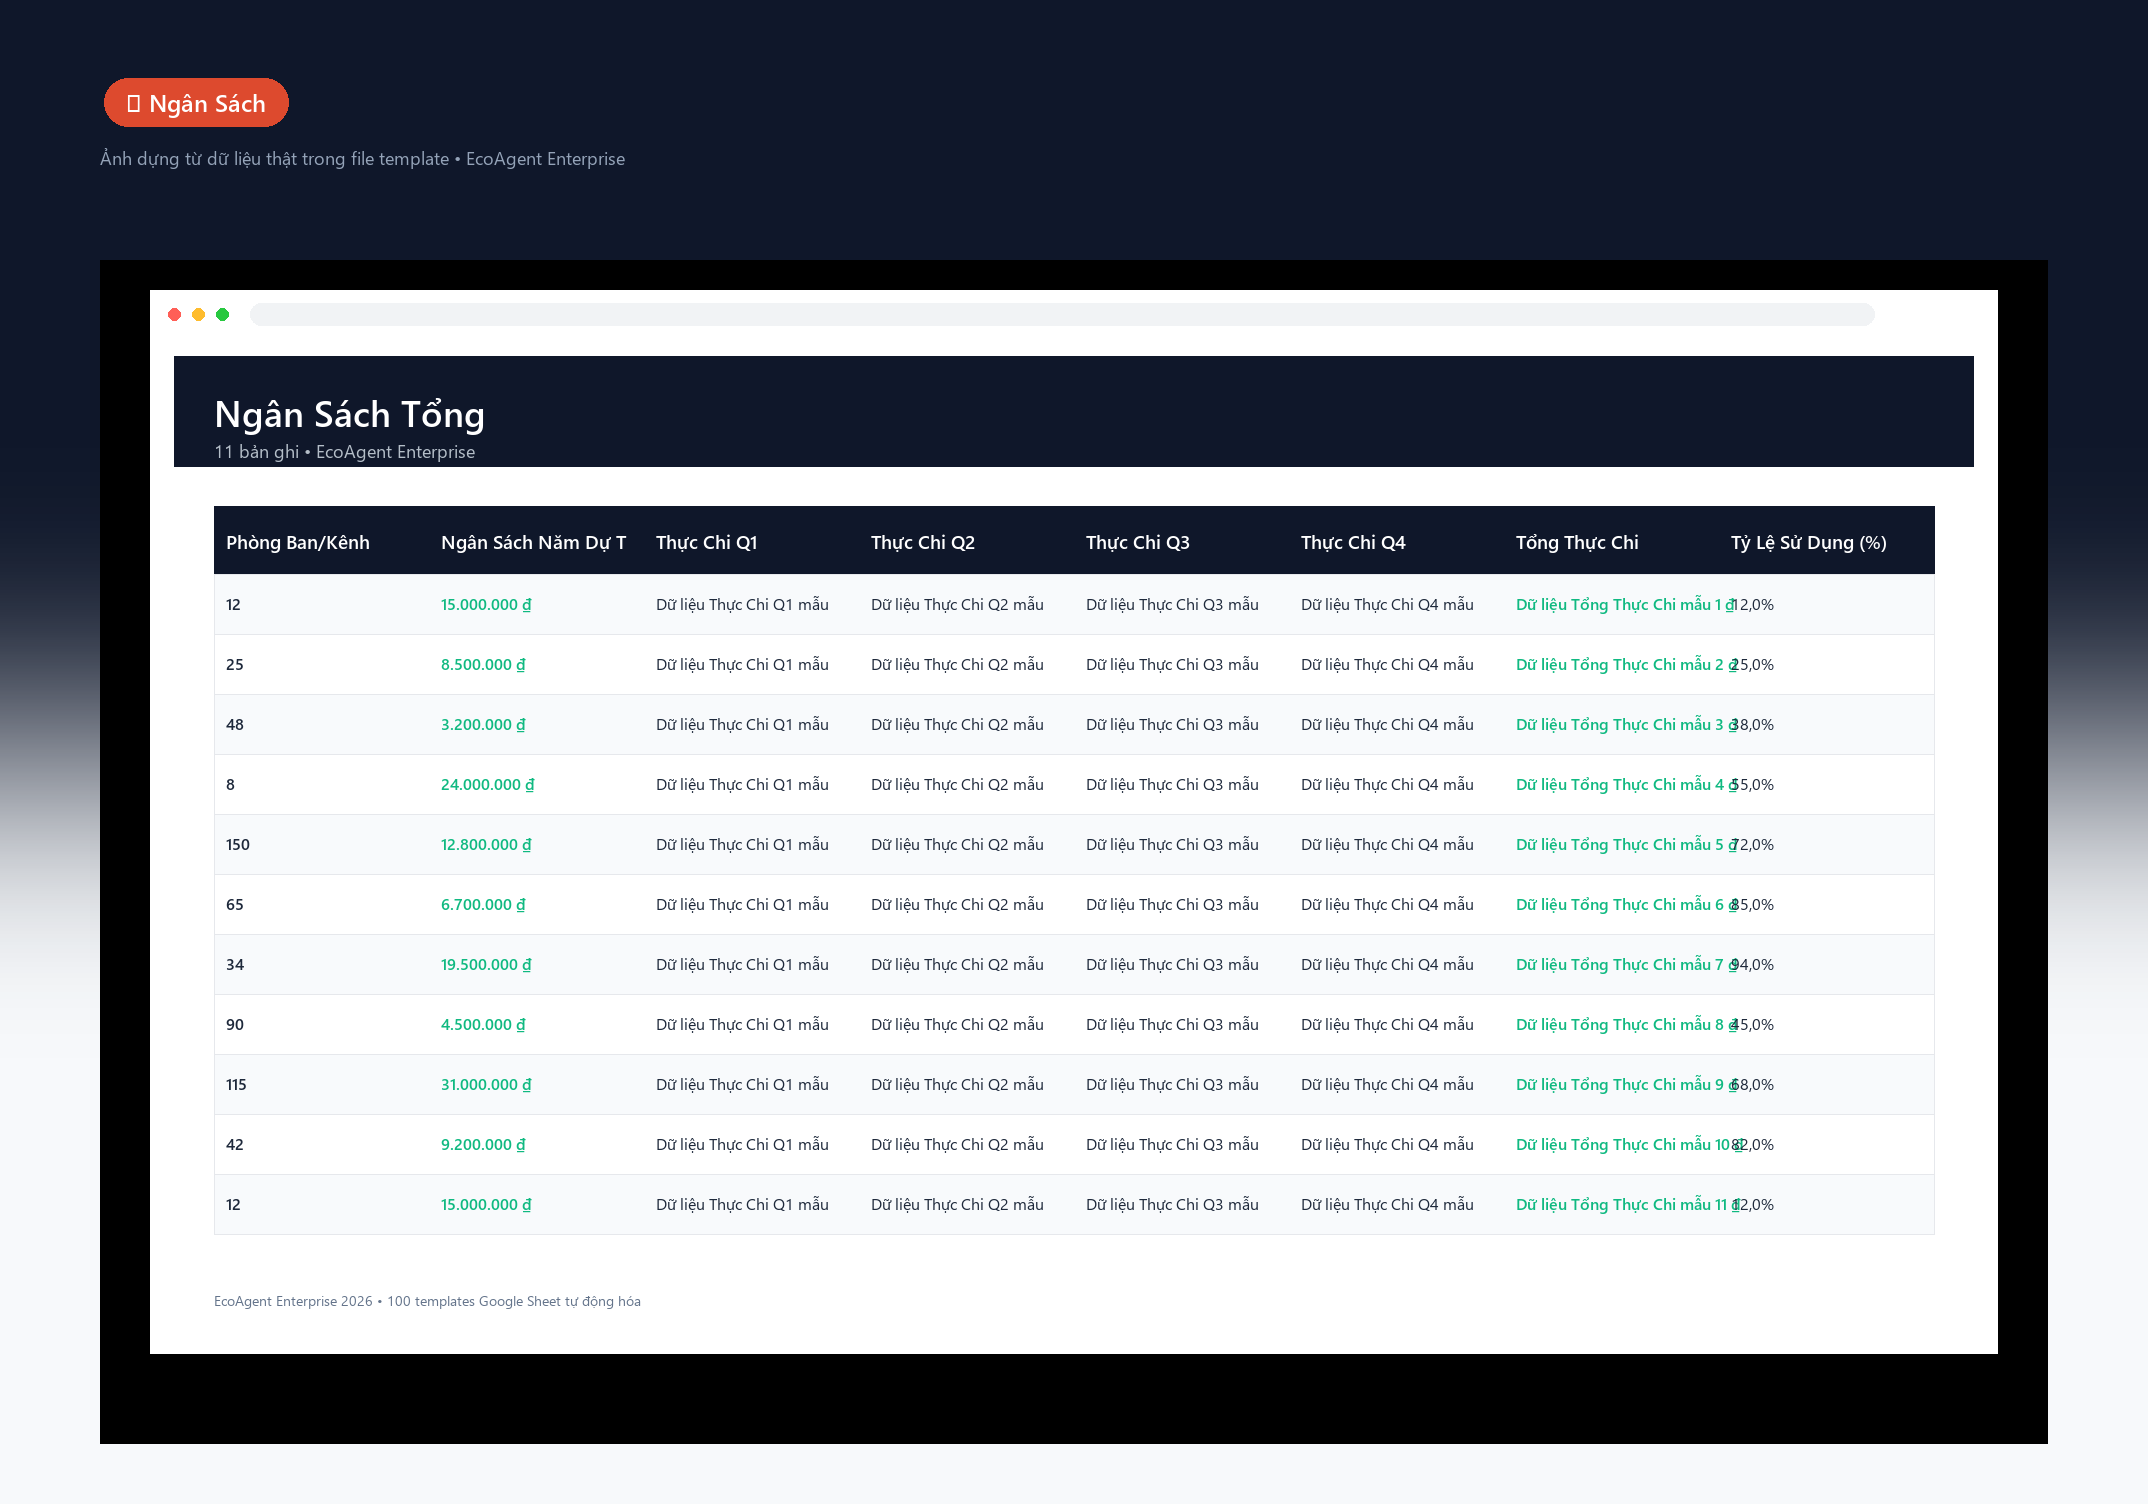Click department cell 115
2148x1504 pixels.
pyautogui.click(x=236, y=1085)
